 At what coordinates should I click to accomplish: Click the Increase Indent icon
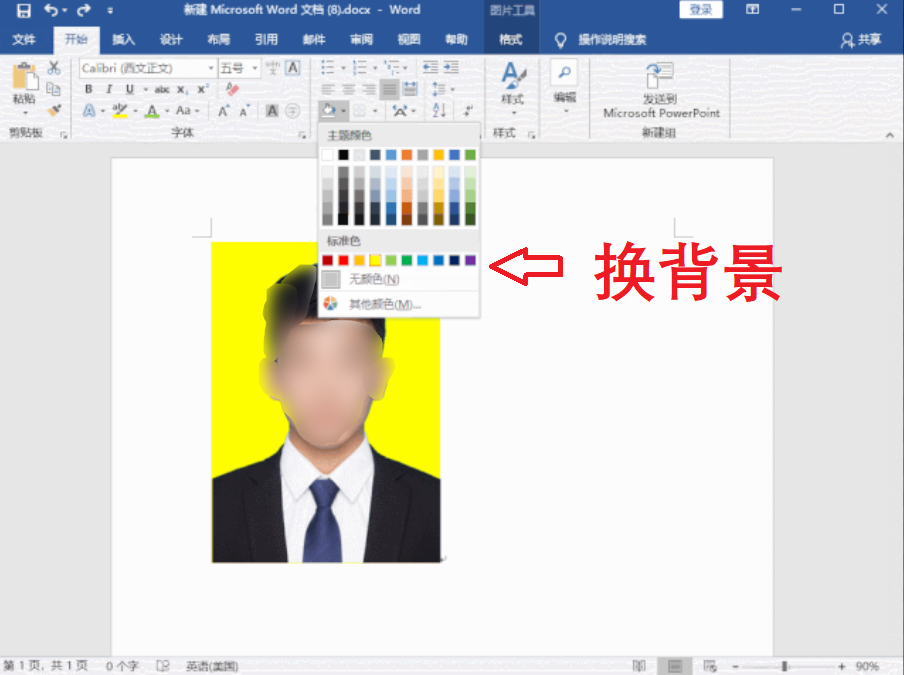[451, 68]
